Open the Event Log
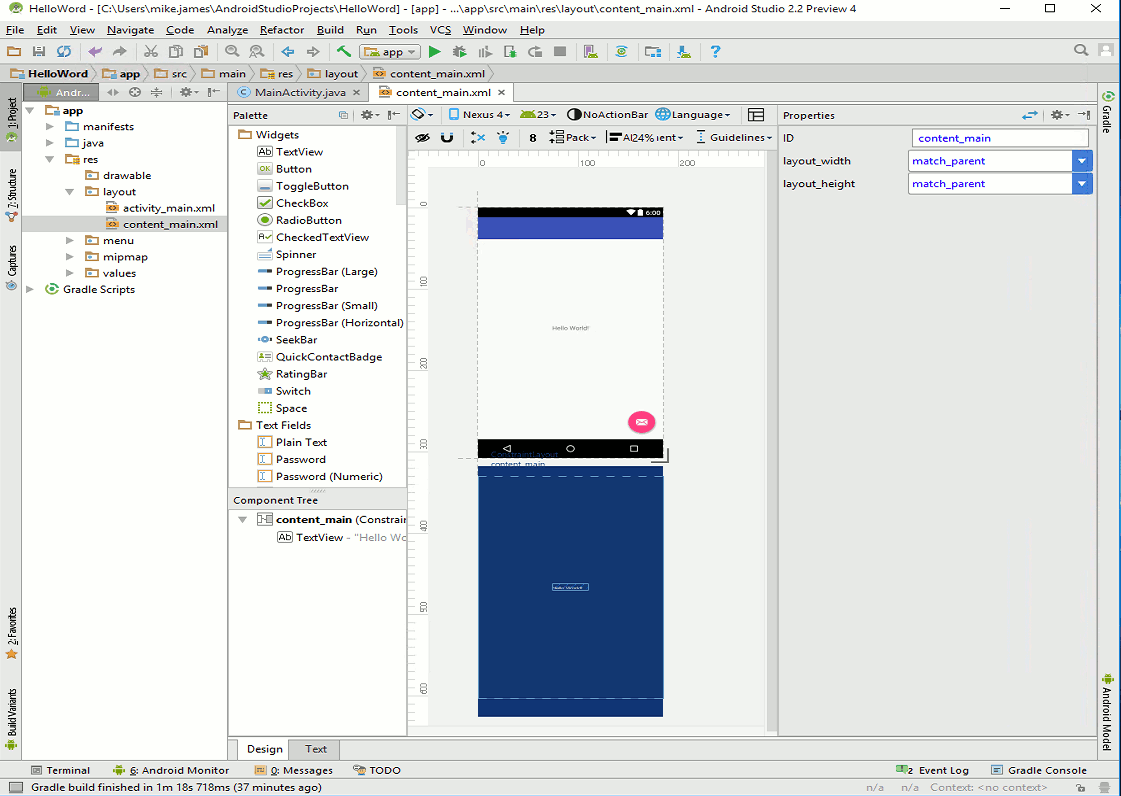This screenshot has height=796, width=1121. 932,770
